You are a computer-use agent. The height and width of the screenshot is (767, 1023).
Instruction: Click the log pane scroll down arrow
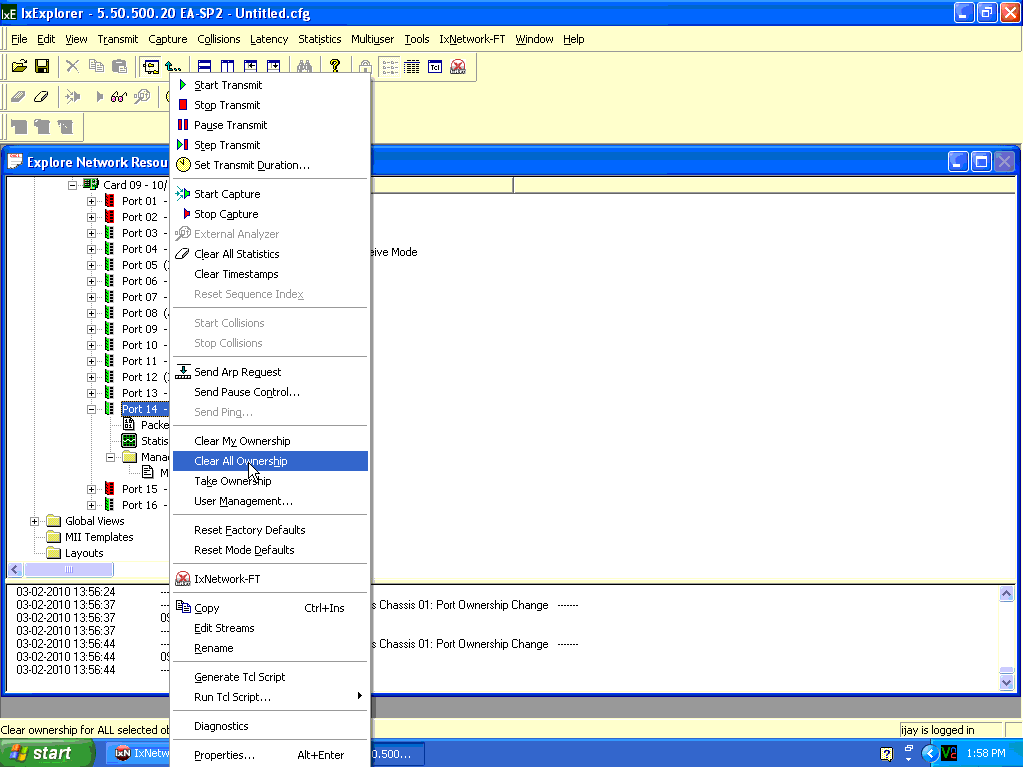pyautogui.click(x=1007, y=683)
